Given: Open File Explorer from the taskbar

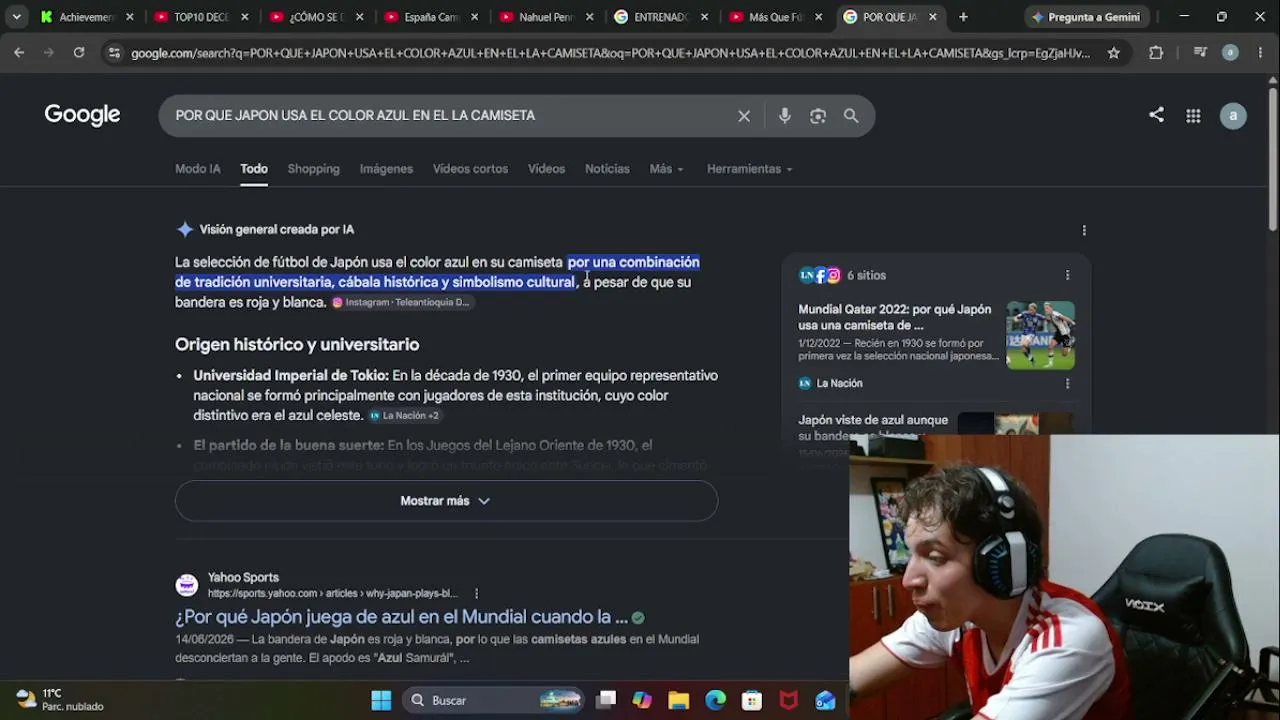Looking at the screenshot, I should pos(679,700).
